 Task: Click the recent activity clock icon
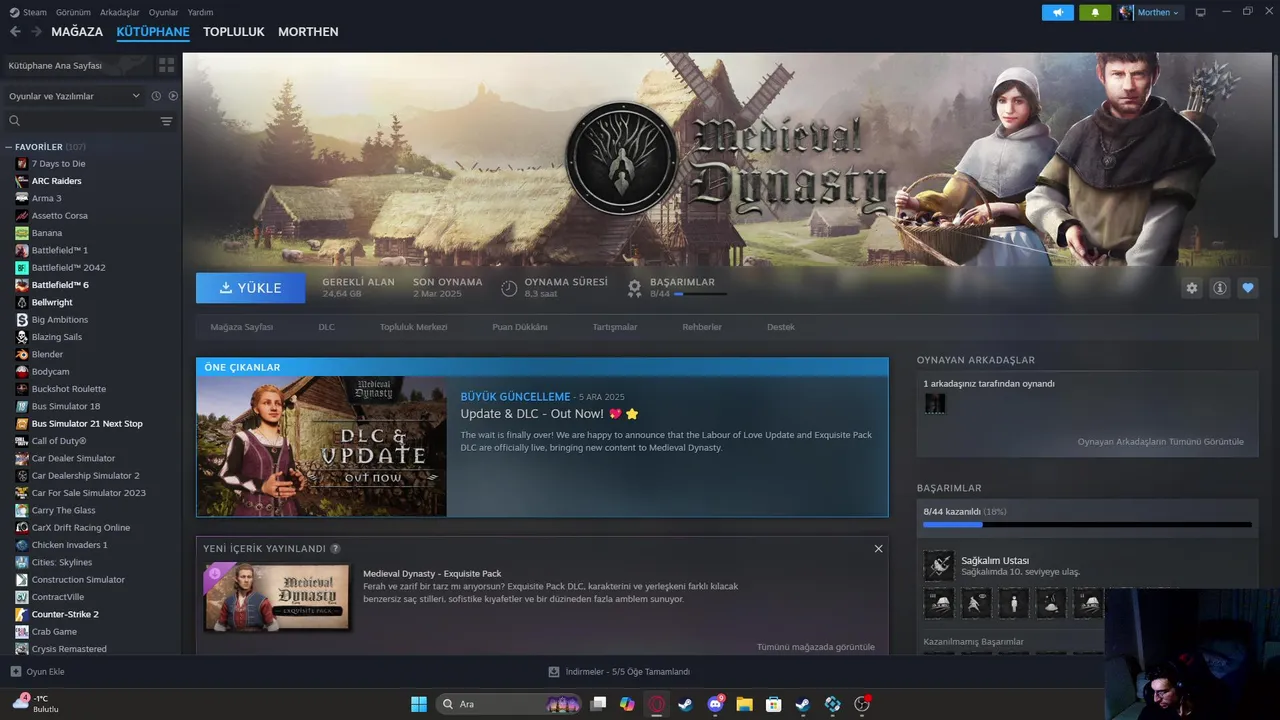tap(156, 96)
